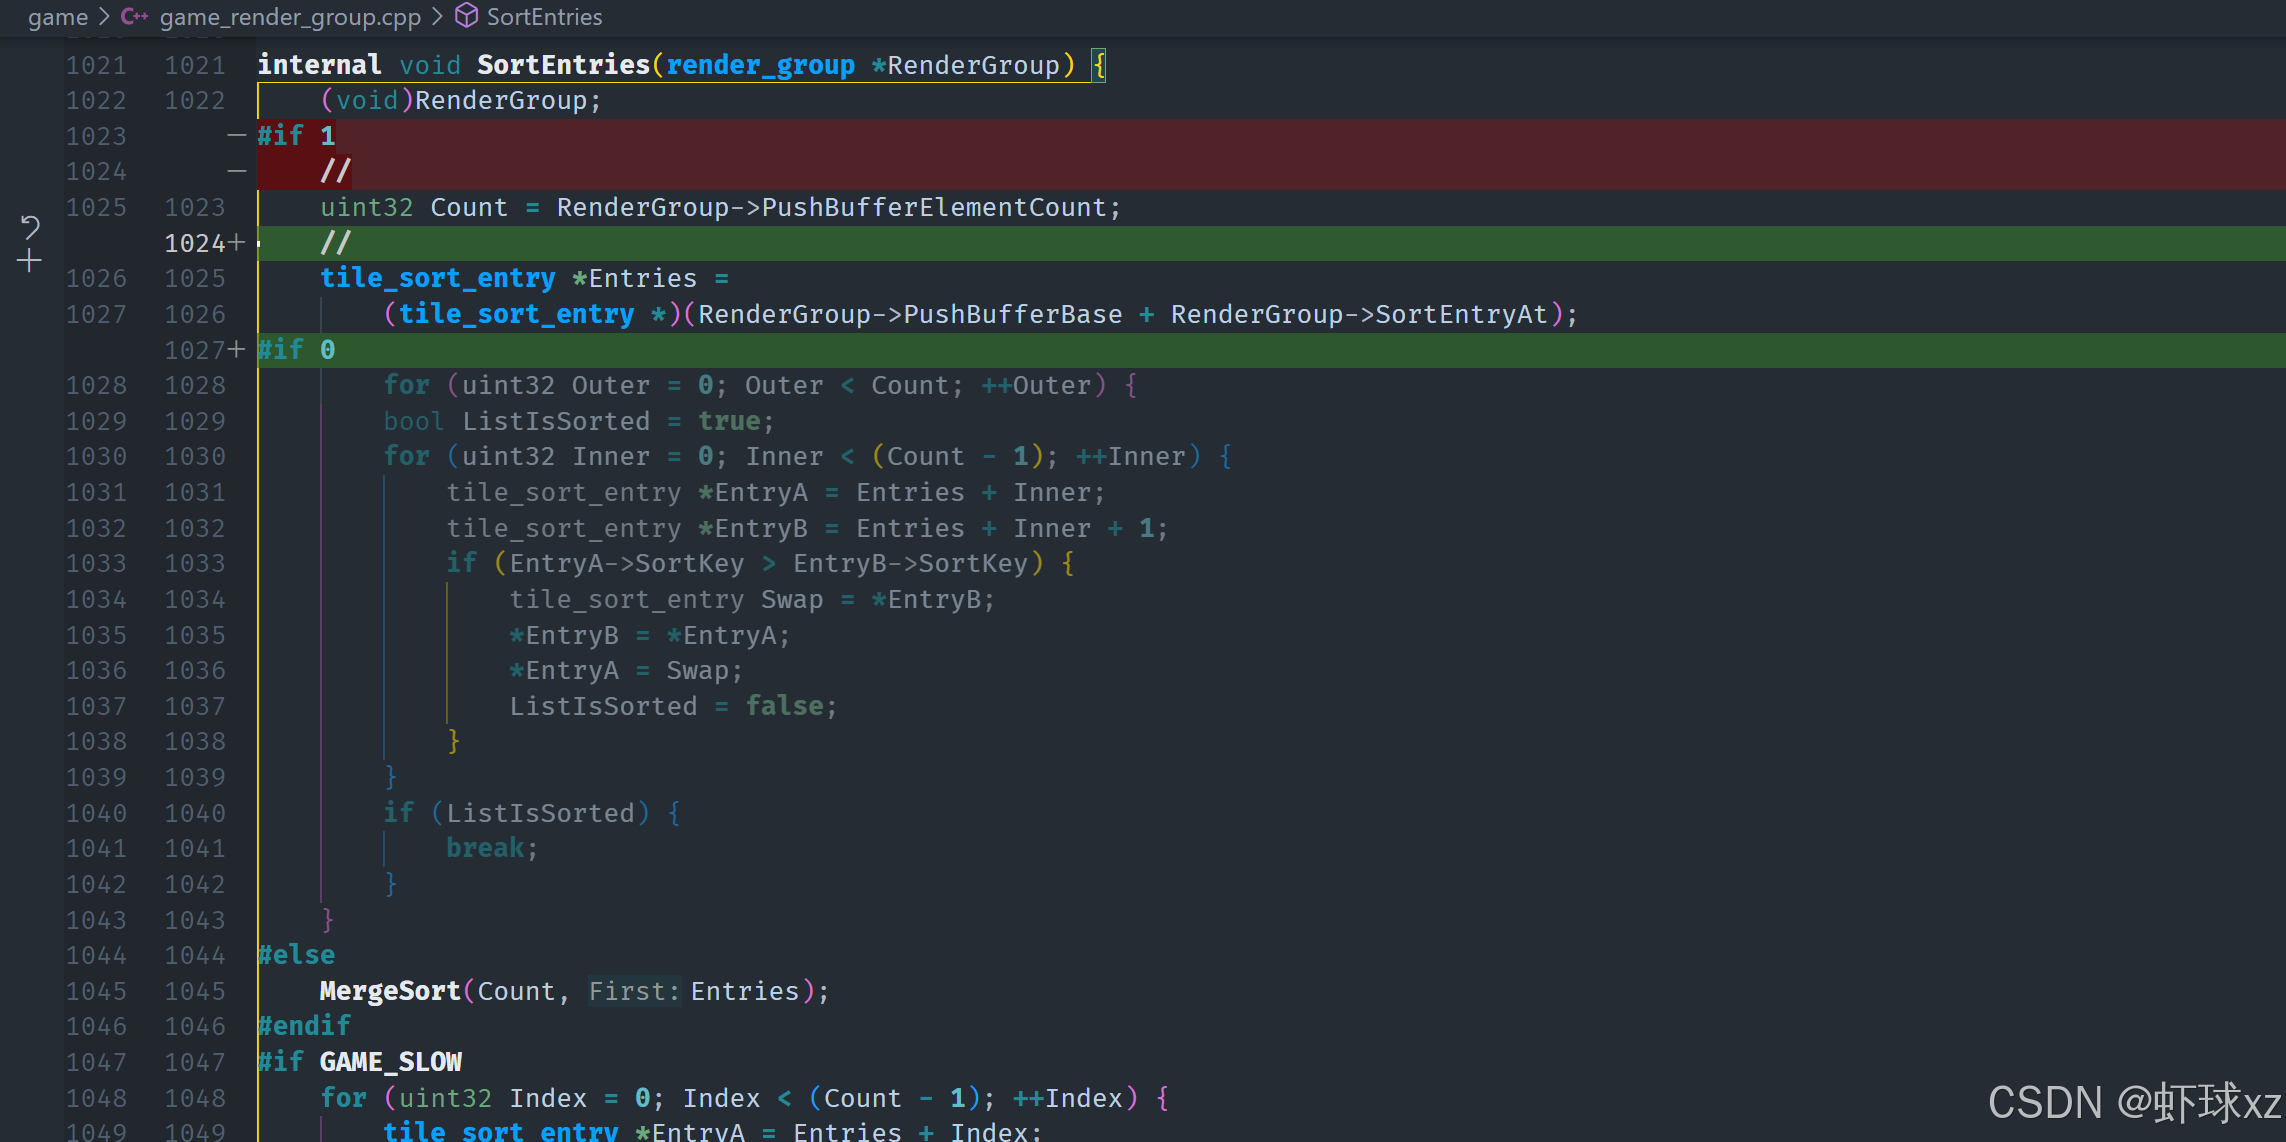Open game_render_group.cpp breadcrumb dropdown
Image resolution: width=2286 pixels, height=1142 pixels.
click(290, 17)
